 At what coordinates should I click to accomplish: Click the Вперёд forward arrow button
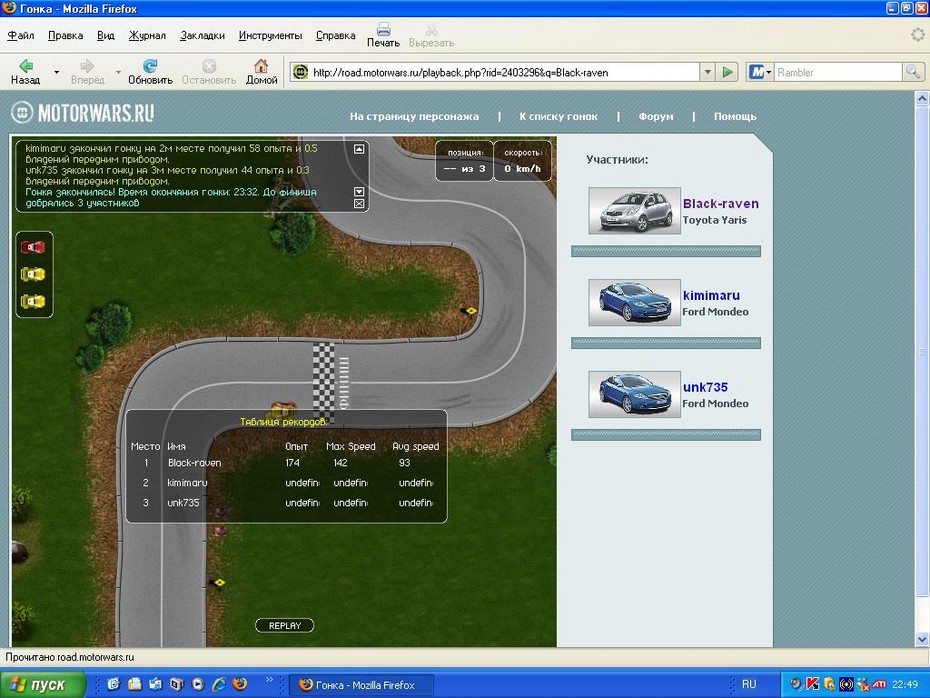point(87,72)
